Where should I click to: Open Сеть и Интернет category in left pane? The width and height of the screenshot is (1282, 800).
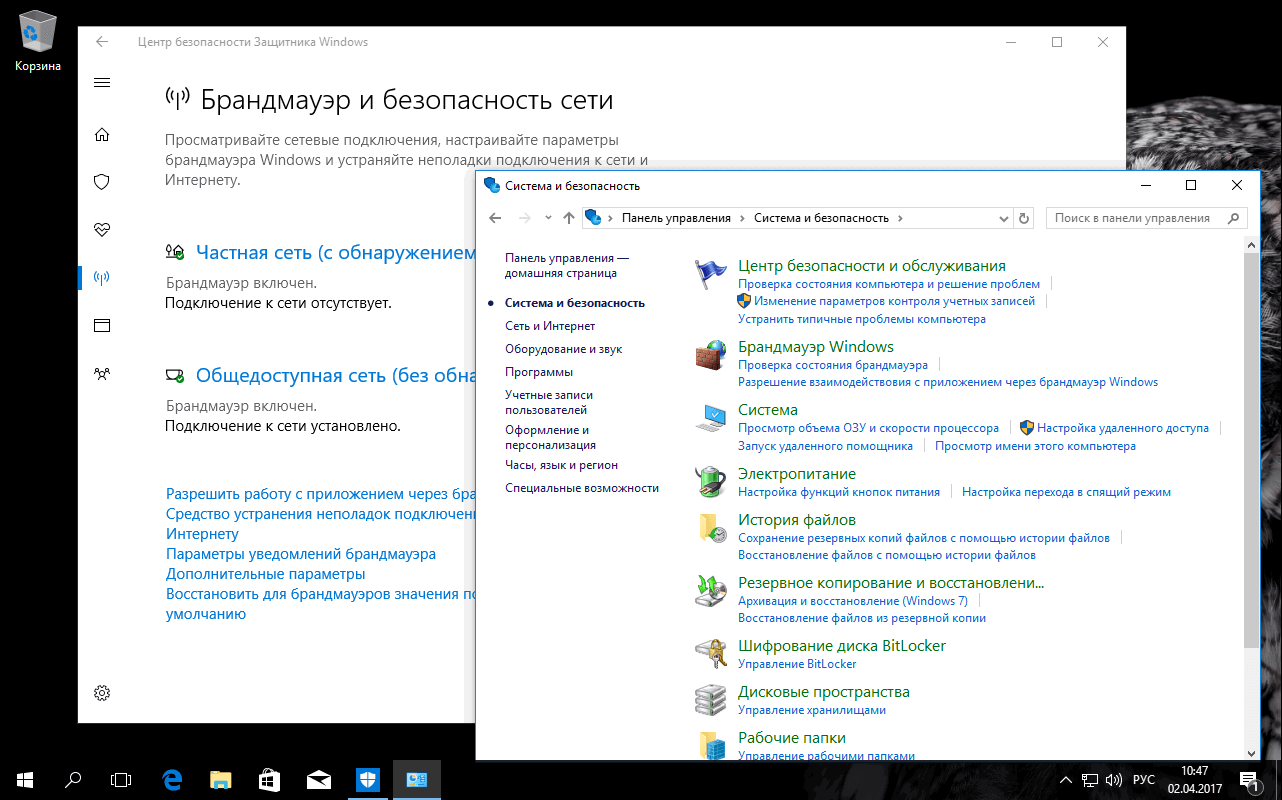[x=550, y=326]
